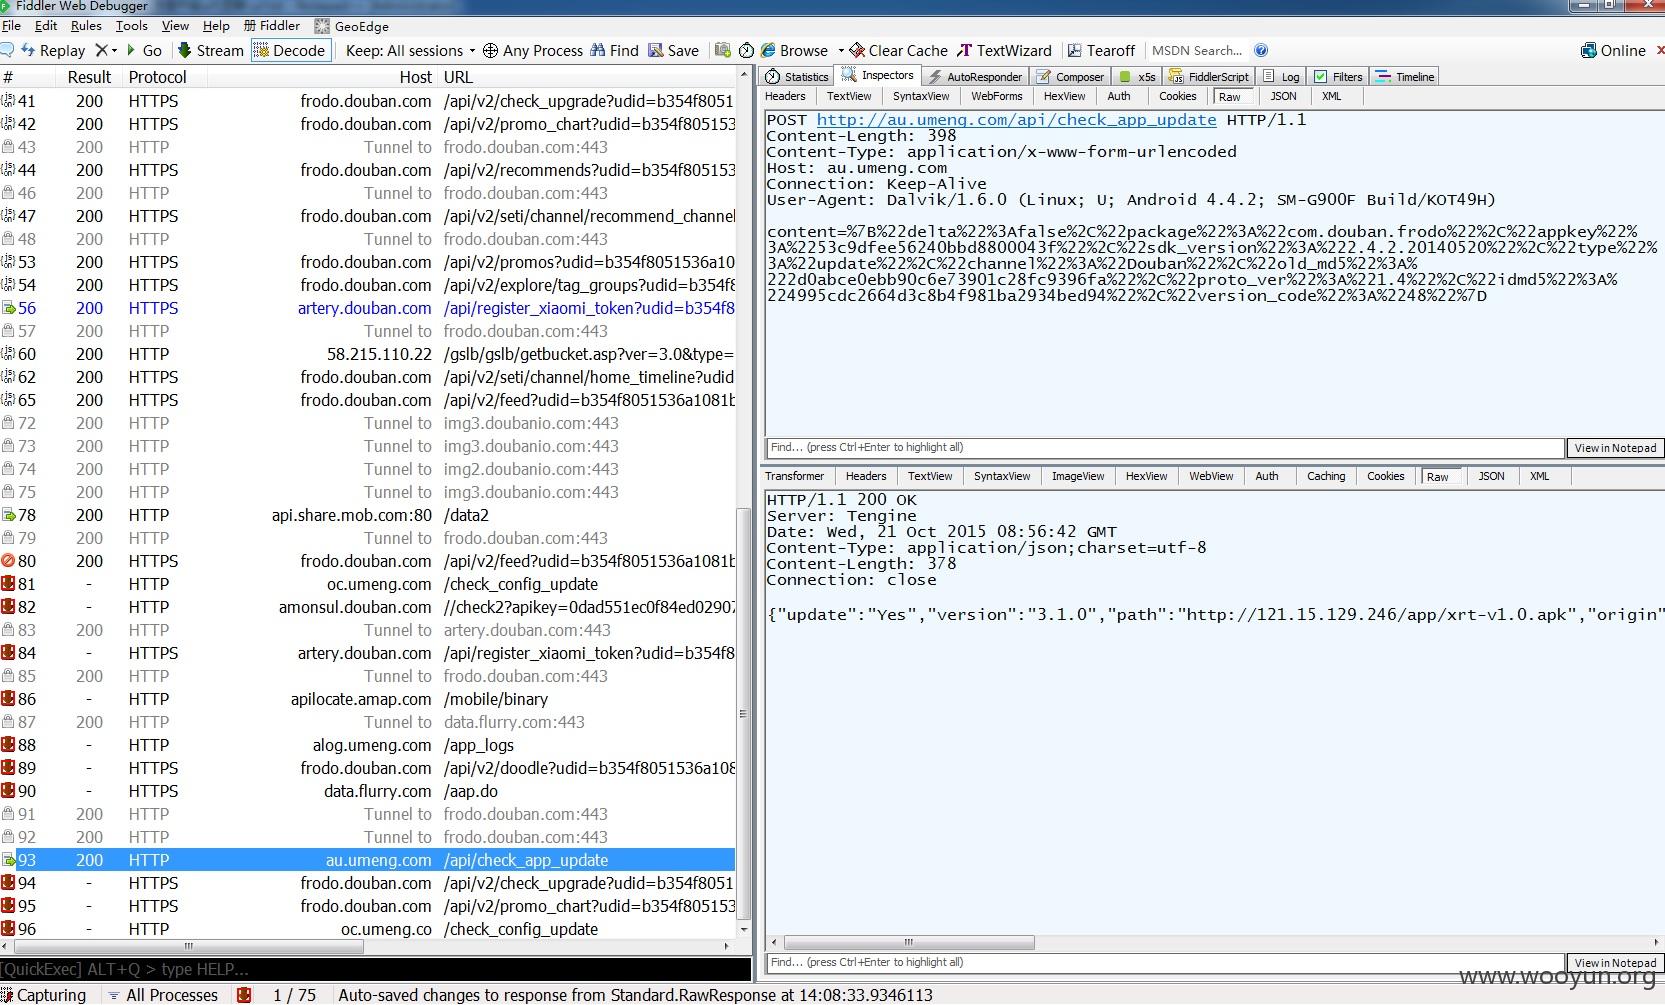The image size is (1665, 1005).
Task: Click the response pane horizontal scrollbar thumb
Action: tap(909, 942)
